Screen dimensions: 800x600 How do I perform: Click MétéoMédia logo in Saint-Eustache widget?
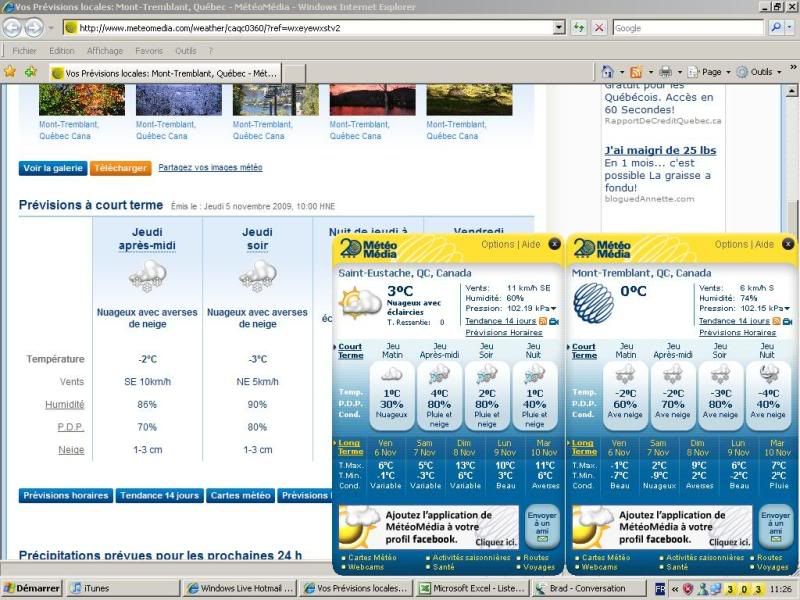pos(368,248)
